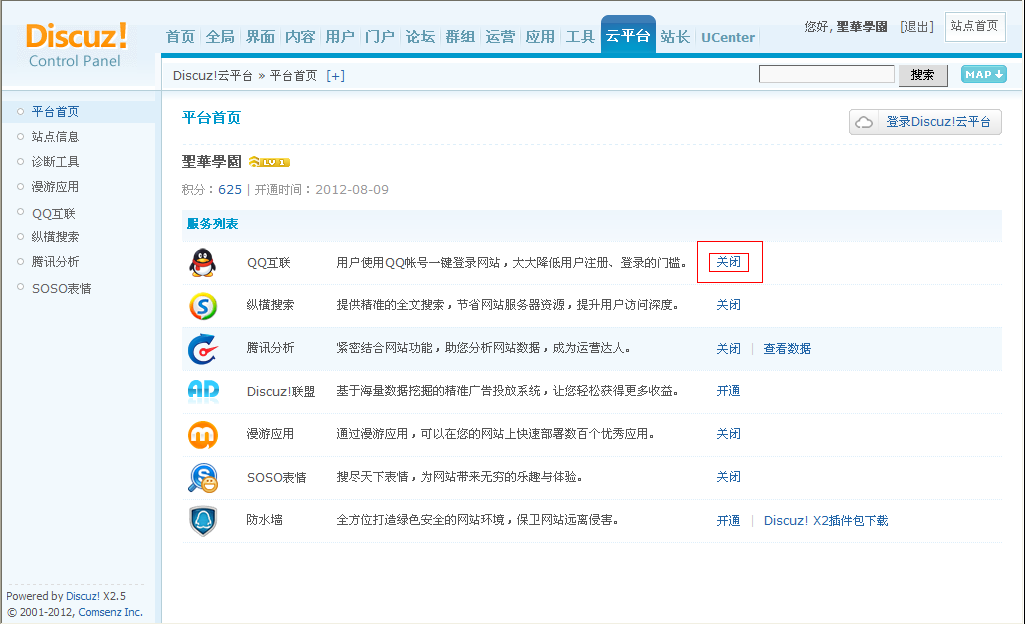
Task: Turn off 漫游应用 with 关闭
Action: pos(728,434)
